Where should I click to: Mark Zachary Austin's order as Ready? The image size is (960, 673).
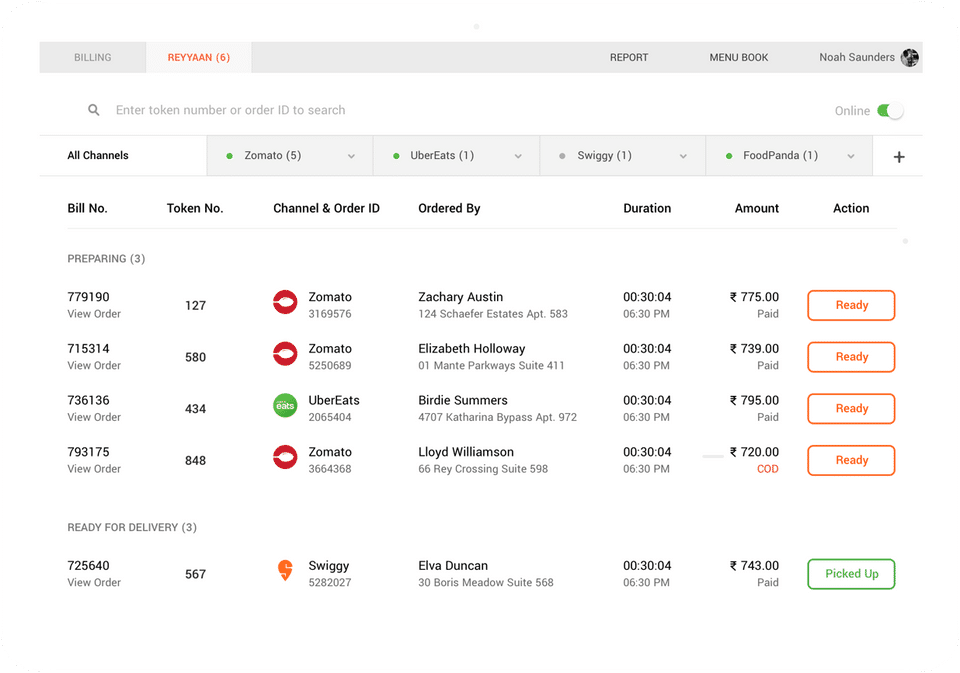[851, 305]
